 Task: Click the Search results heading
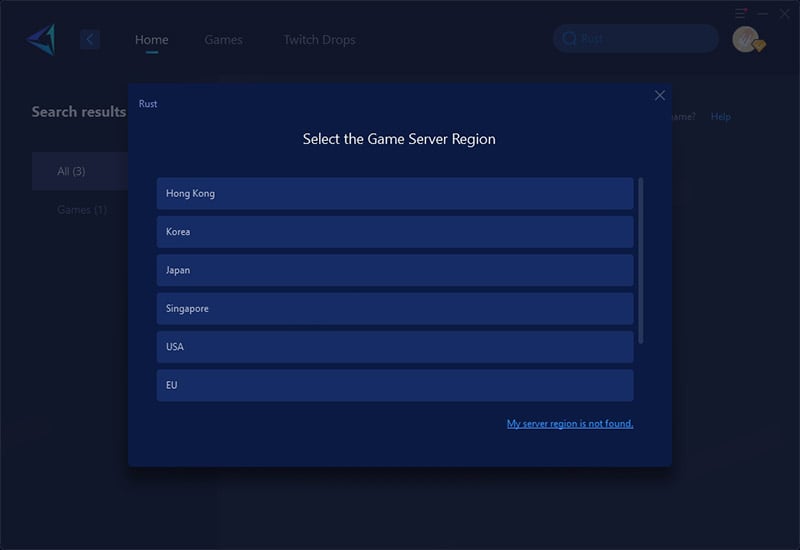(79, 112)
